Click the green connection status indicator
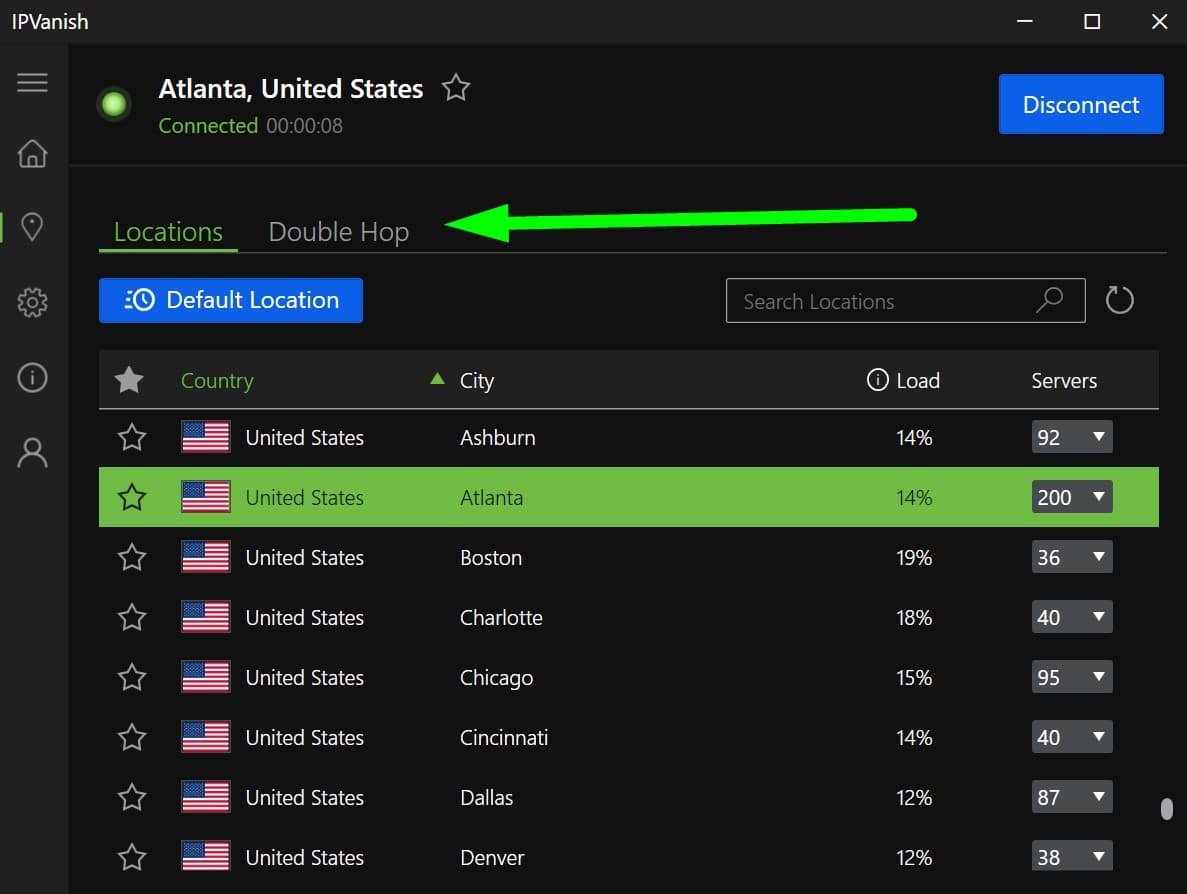The height and width of the screenshot is (894, 1187). coord(114,104)
